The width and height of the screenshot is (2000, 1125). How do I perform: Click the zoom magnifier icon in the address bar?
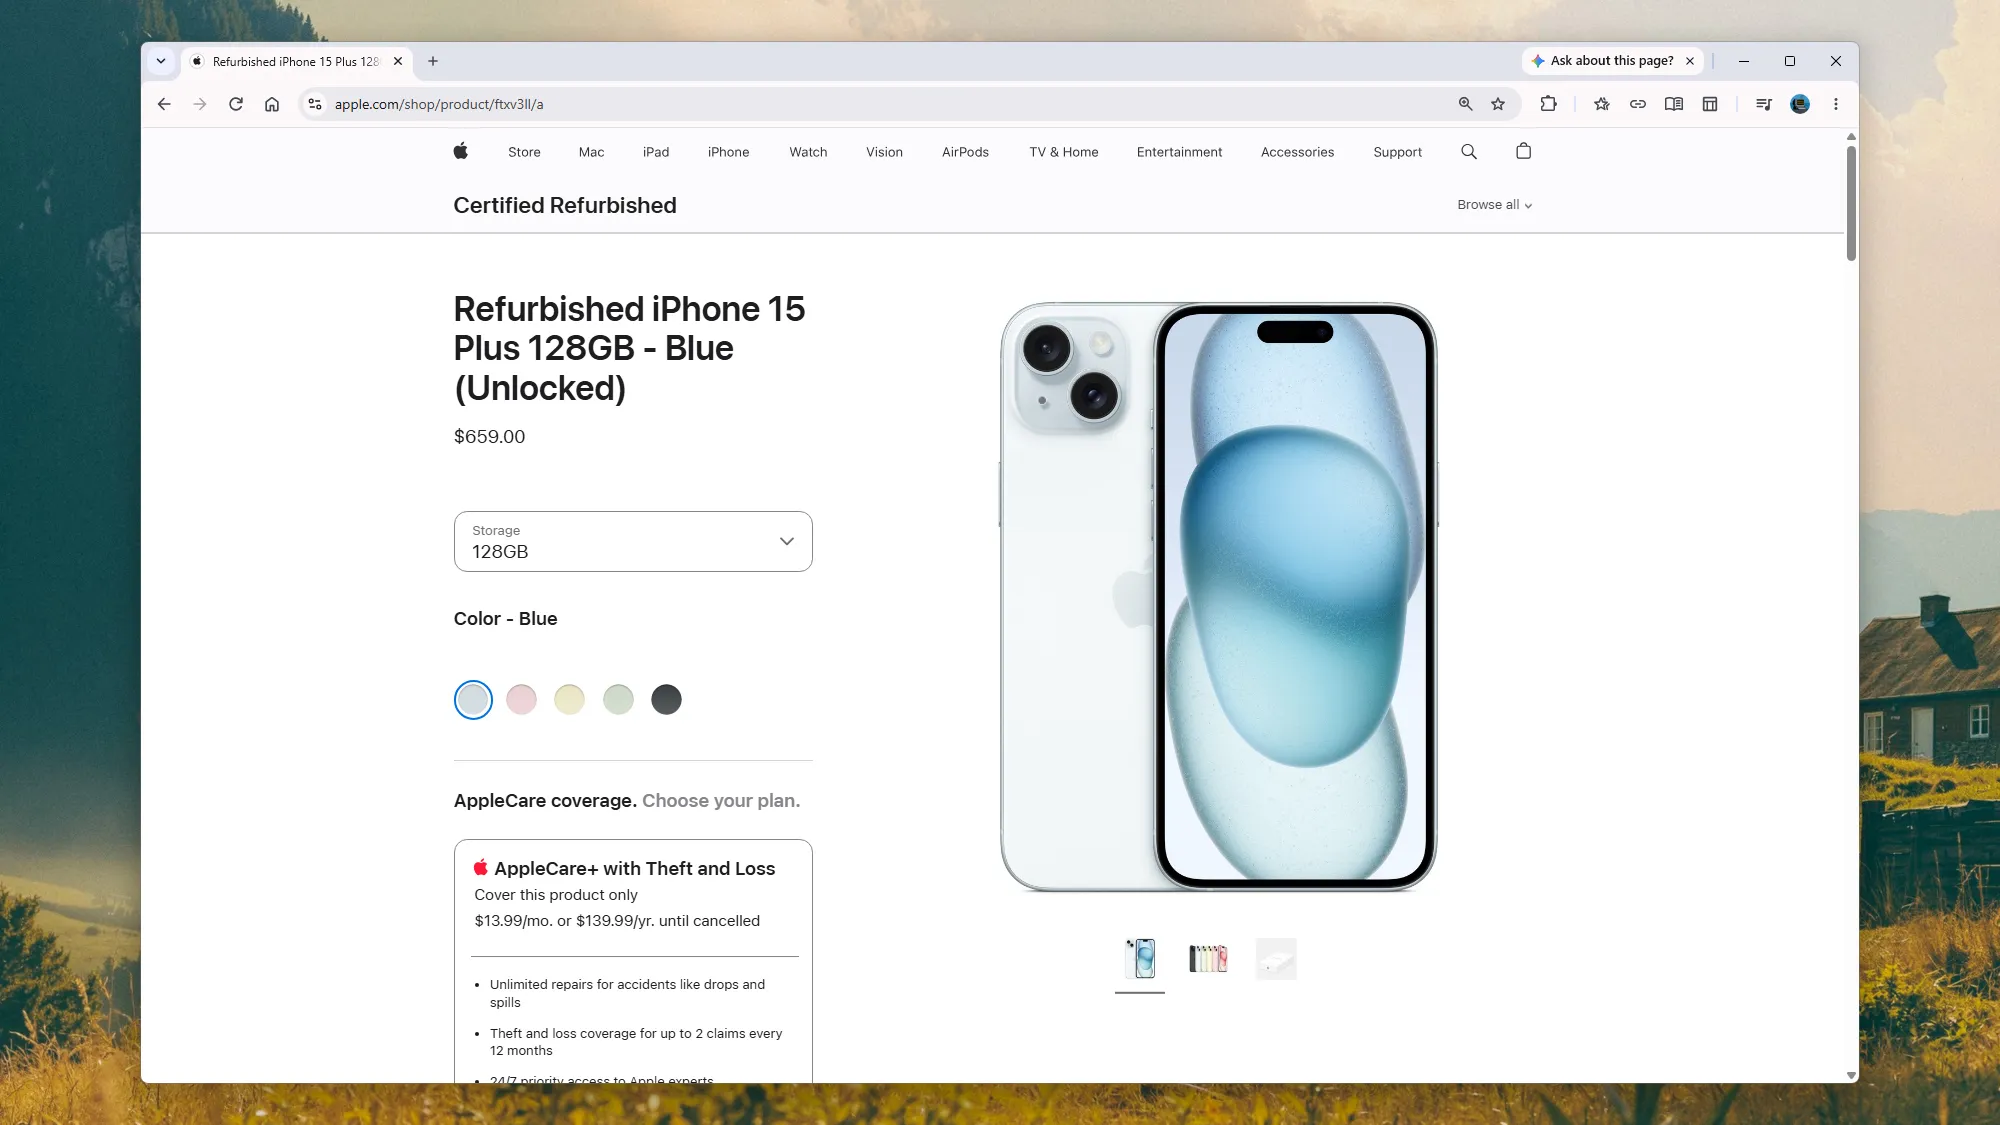pyautogui.click(x=1465, y=104)
